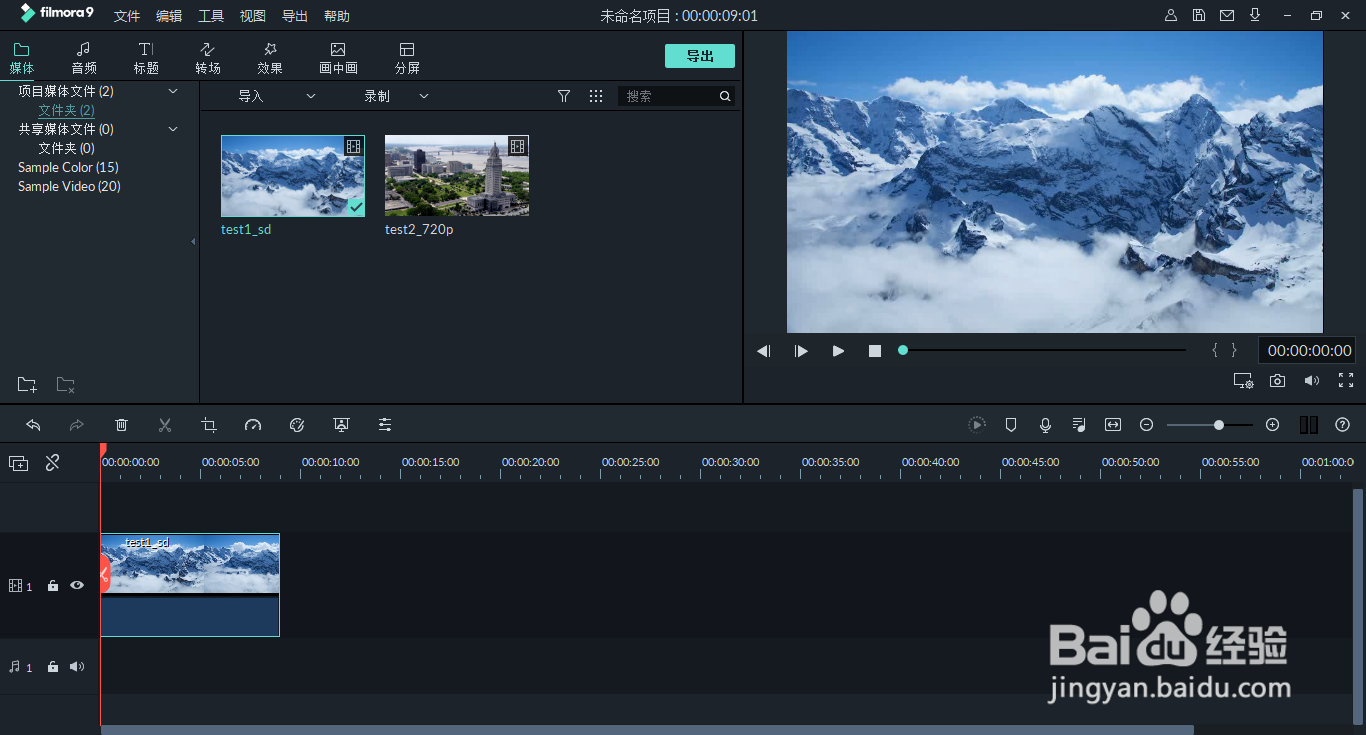Open the 导入 dropdown arrow
This screenshot has height=735, width=1366.
tap(310, 95)
